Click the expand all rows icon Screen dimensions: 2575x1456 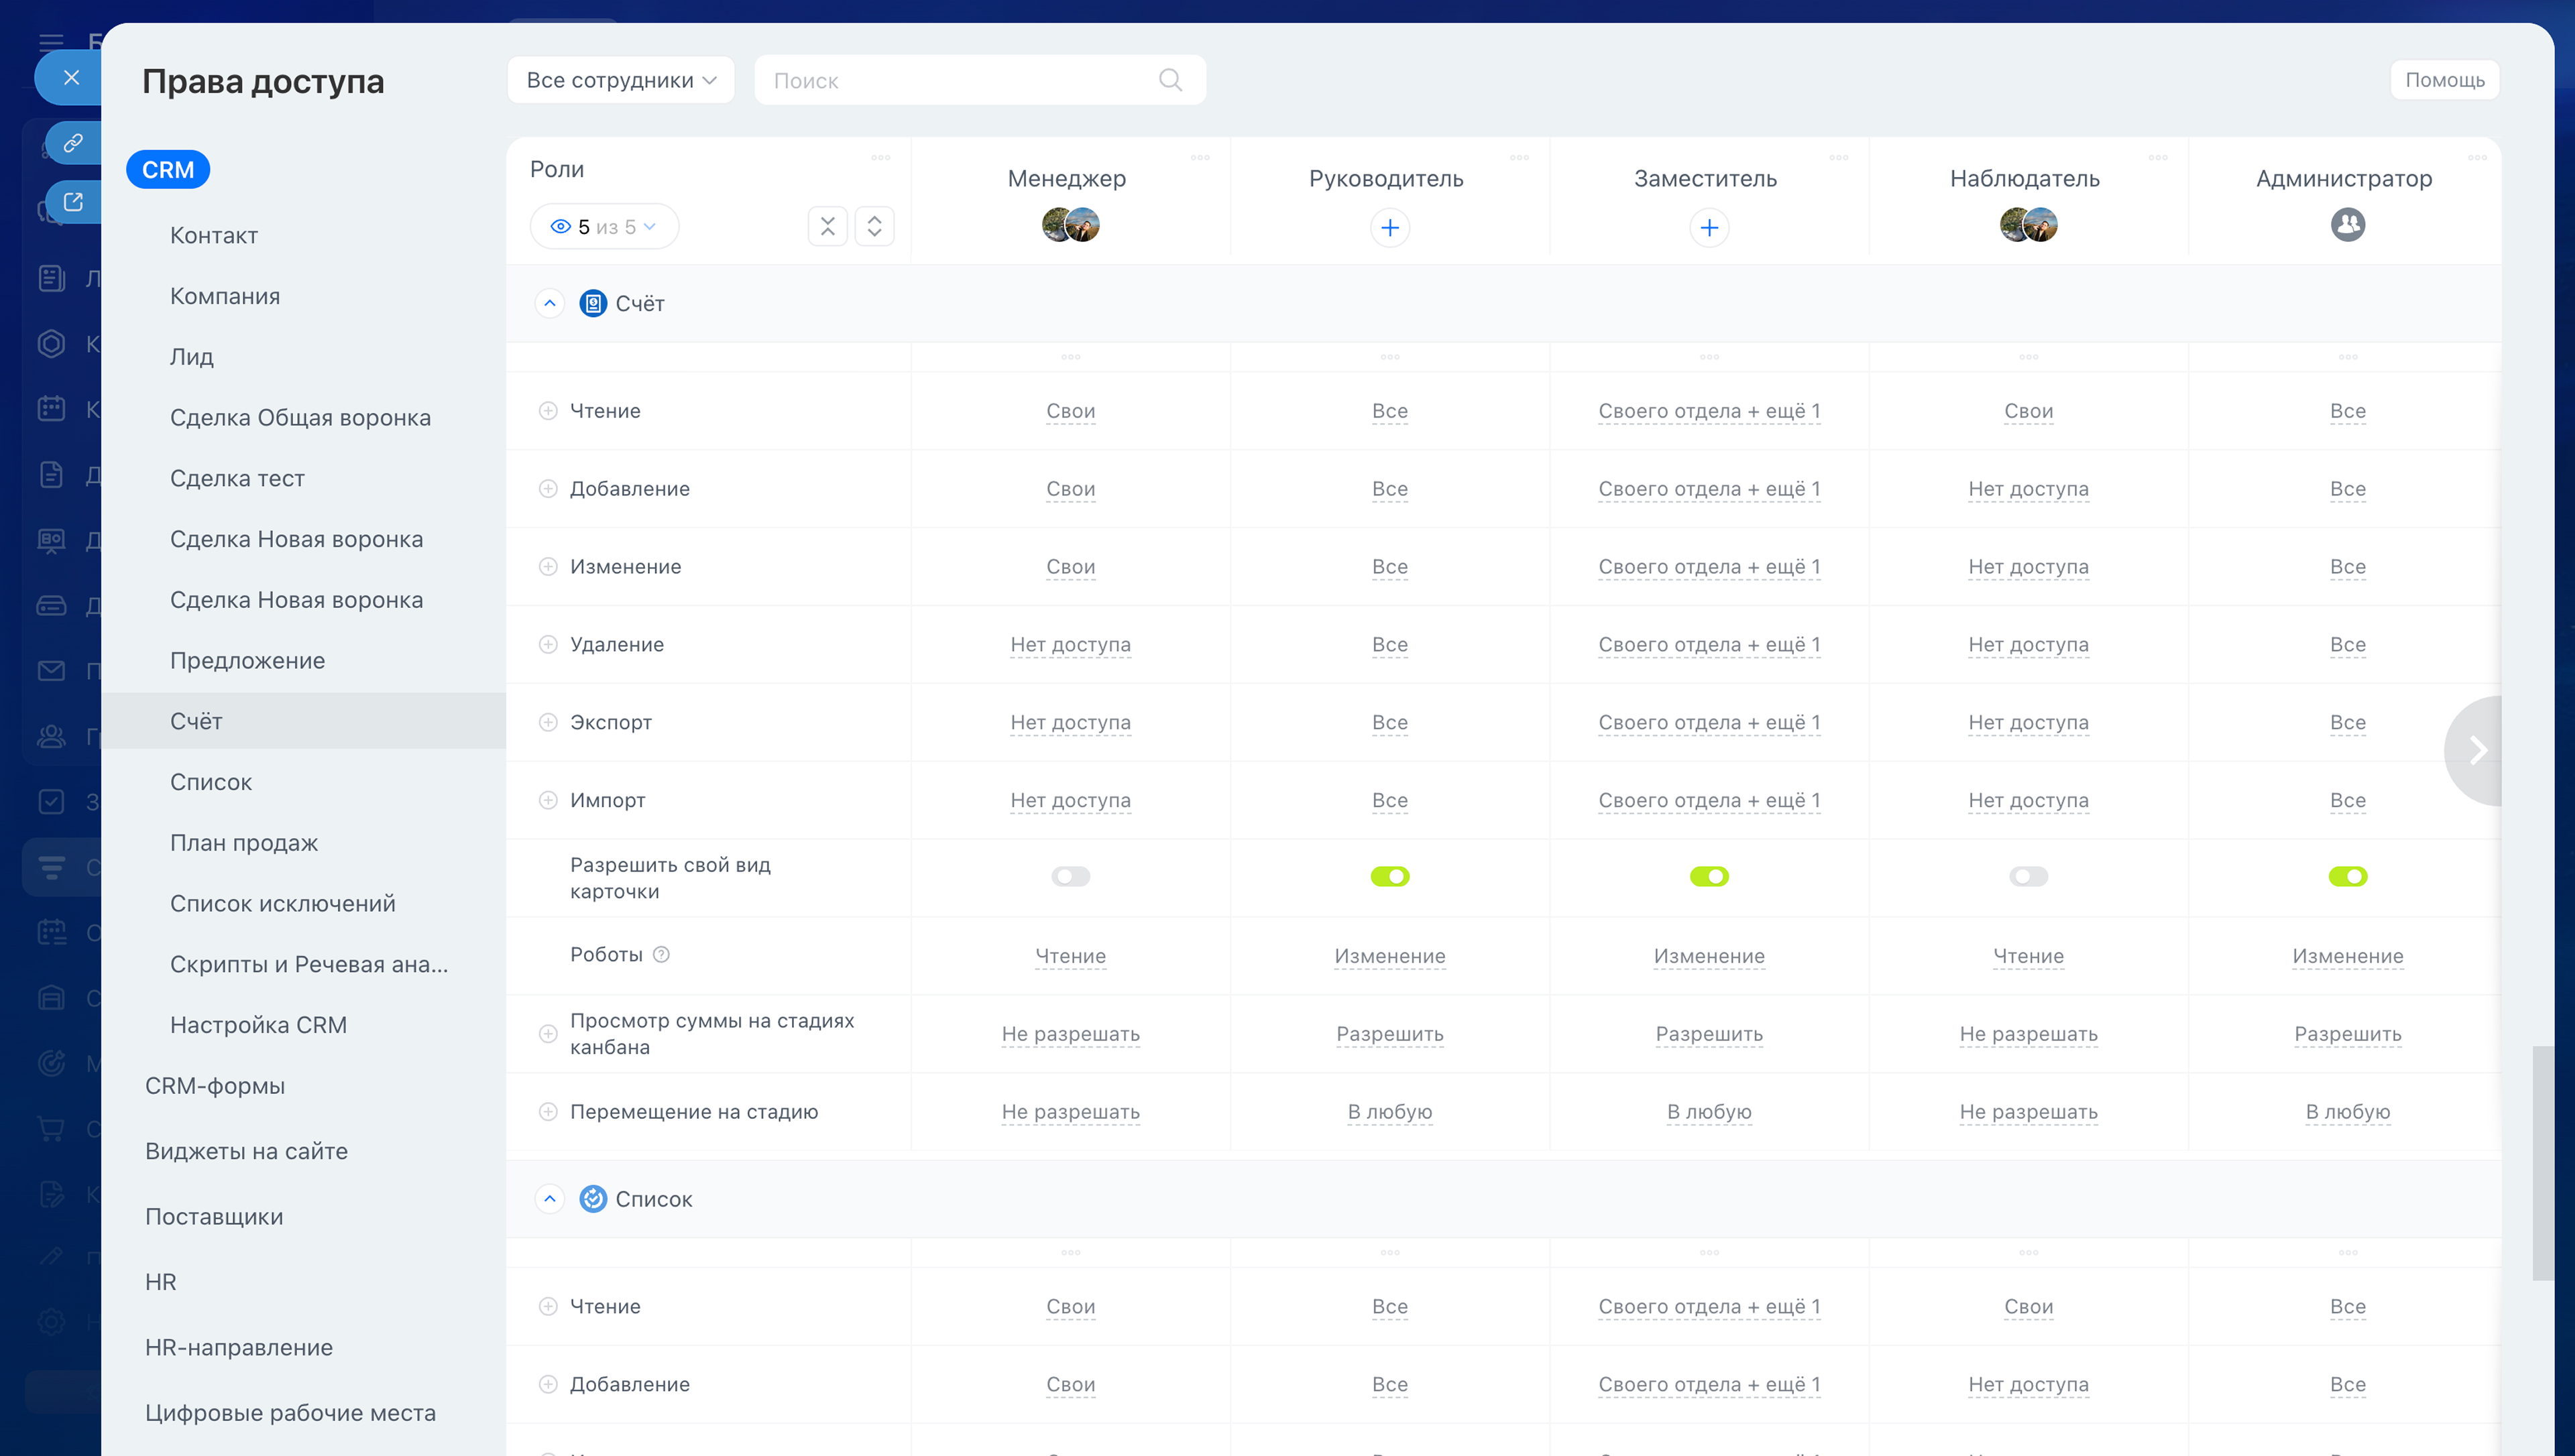pos(874,227)
